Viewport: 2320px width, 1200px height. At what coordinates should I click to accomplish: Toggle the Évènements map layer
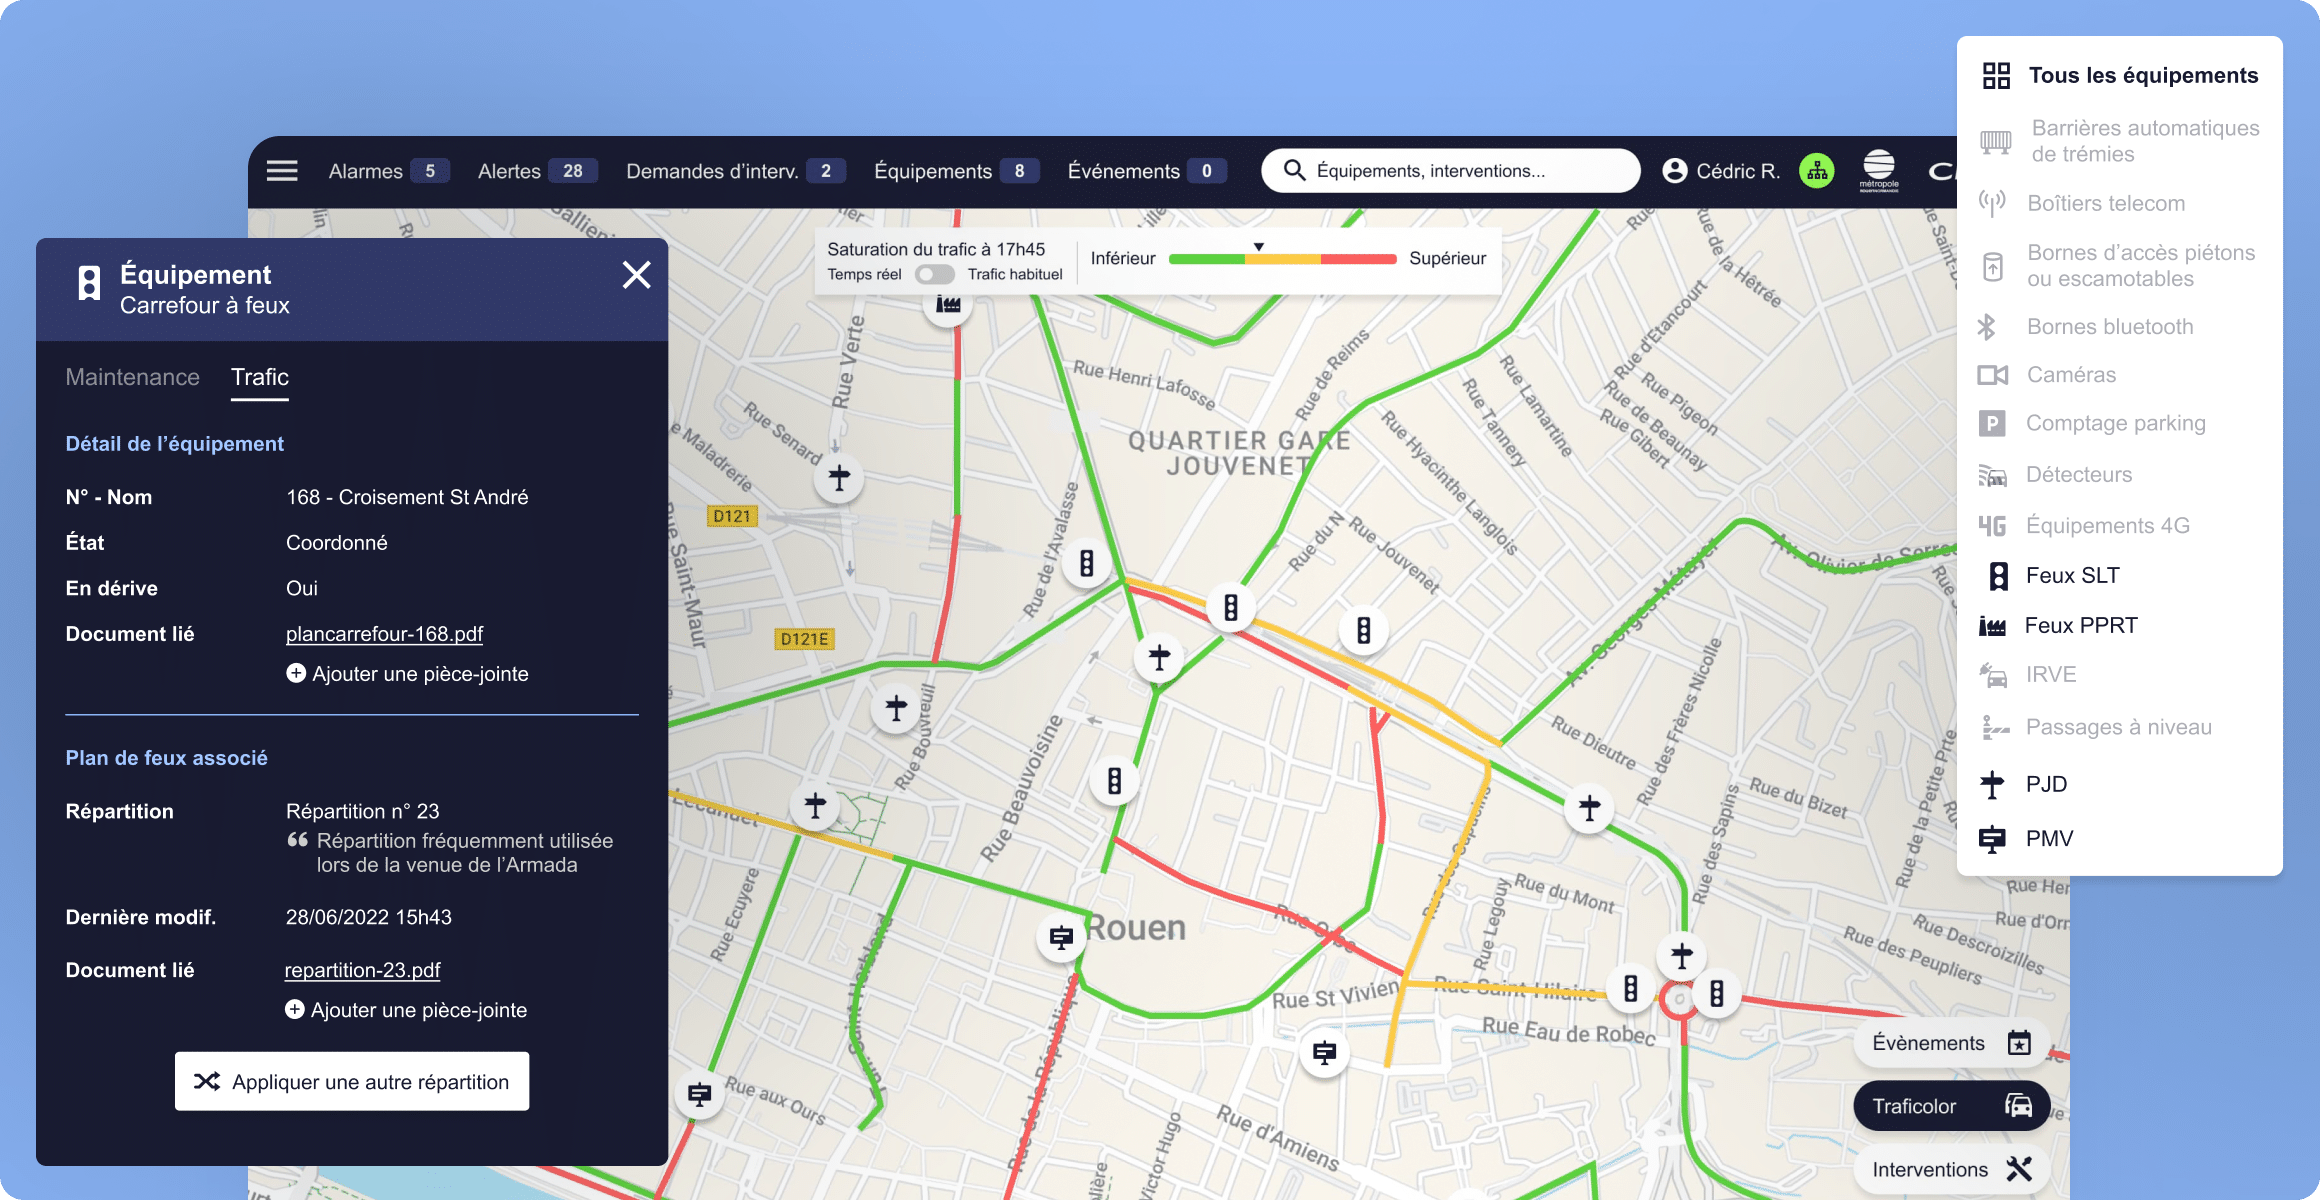pyautogui.click(x=1951, y=1043)
